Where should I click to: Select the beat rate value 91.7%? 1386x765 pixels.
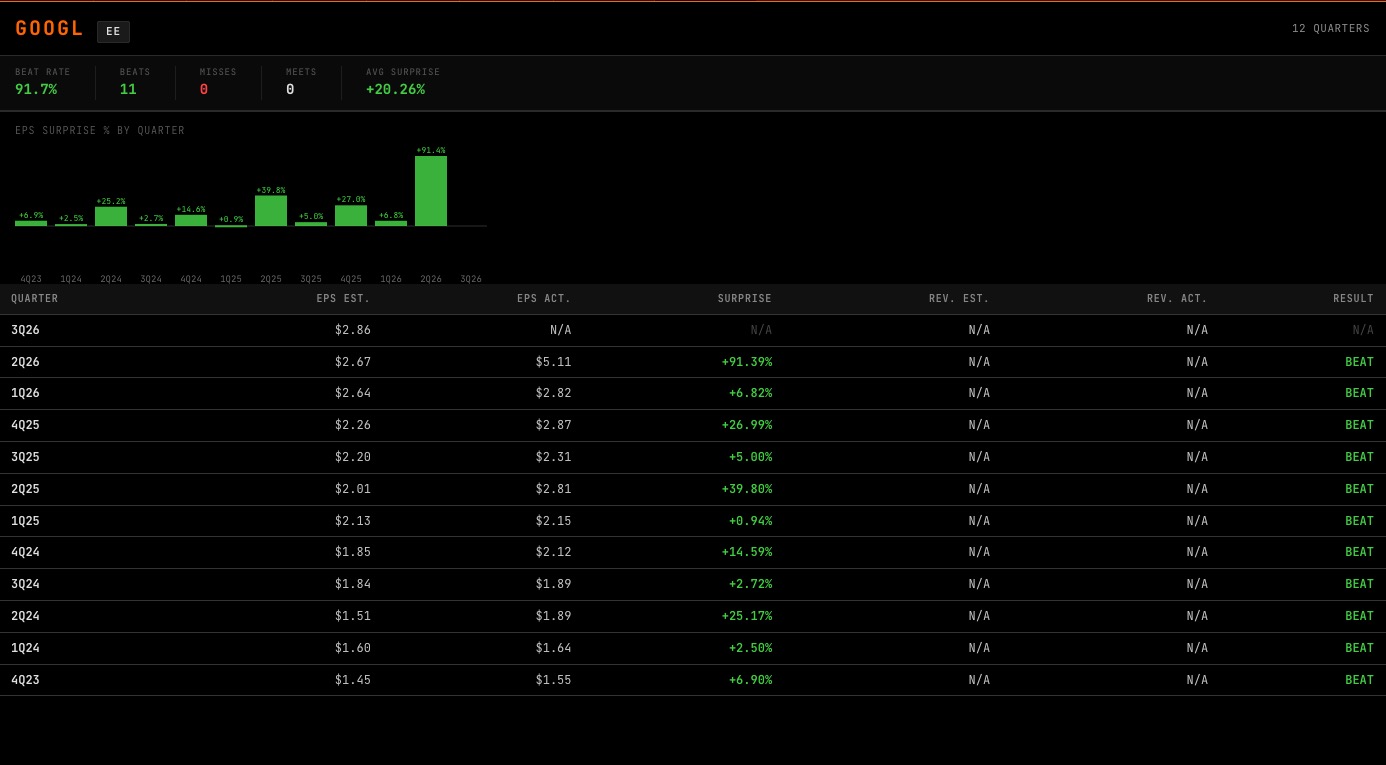(x=36, y=89)
